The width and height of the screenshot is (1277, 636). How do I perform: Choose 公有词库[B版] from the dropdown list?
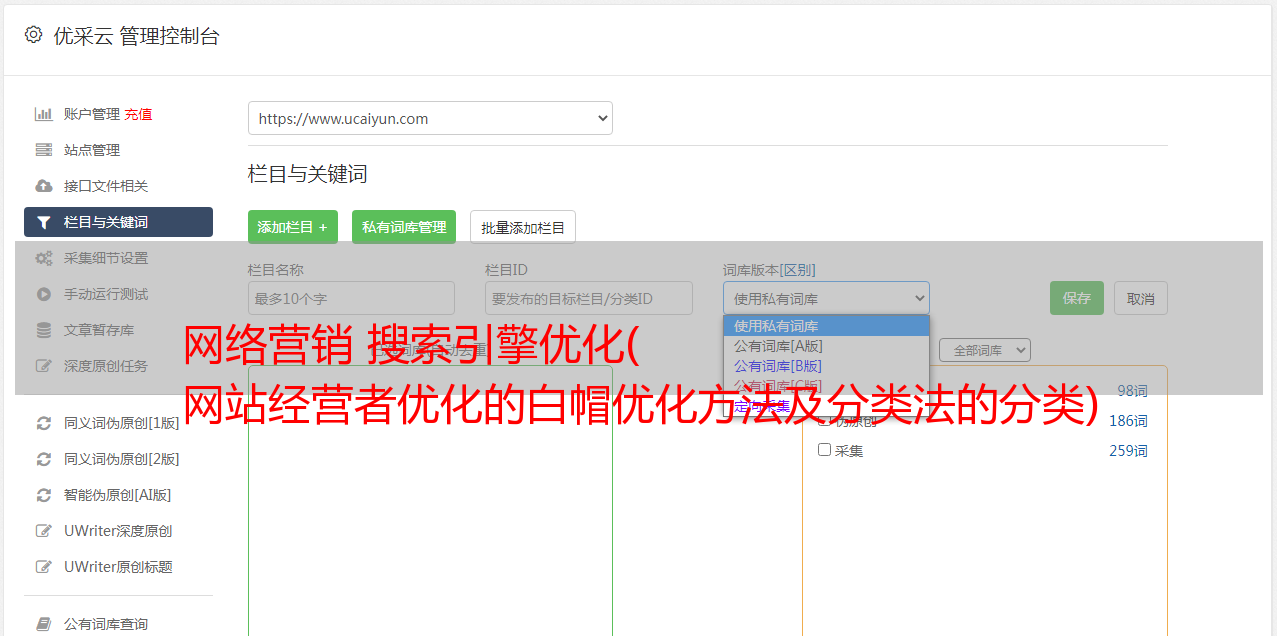coord(826,366)
